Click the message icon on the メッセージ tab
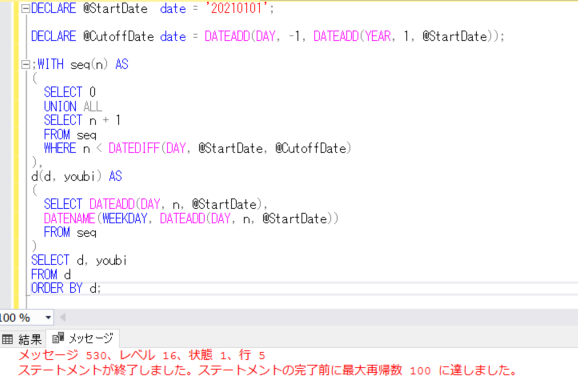This screenshot has width=578, height=391. 58,338
